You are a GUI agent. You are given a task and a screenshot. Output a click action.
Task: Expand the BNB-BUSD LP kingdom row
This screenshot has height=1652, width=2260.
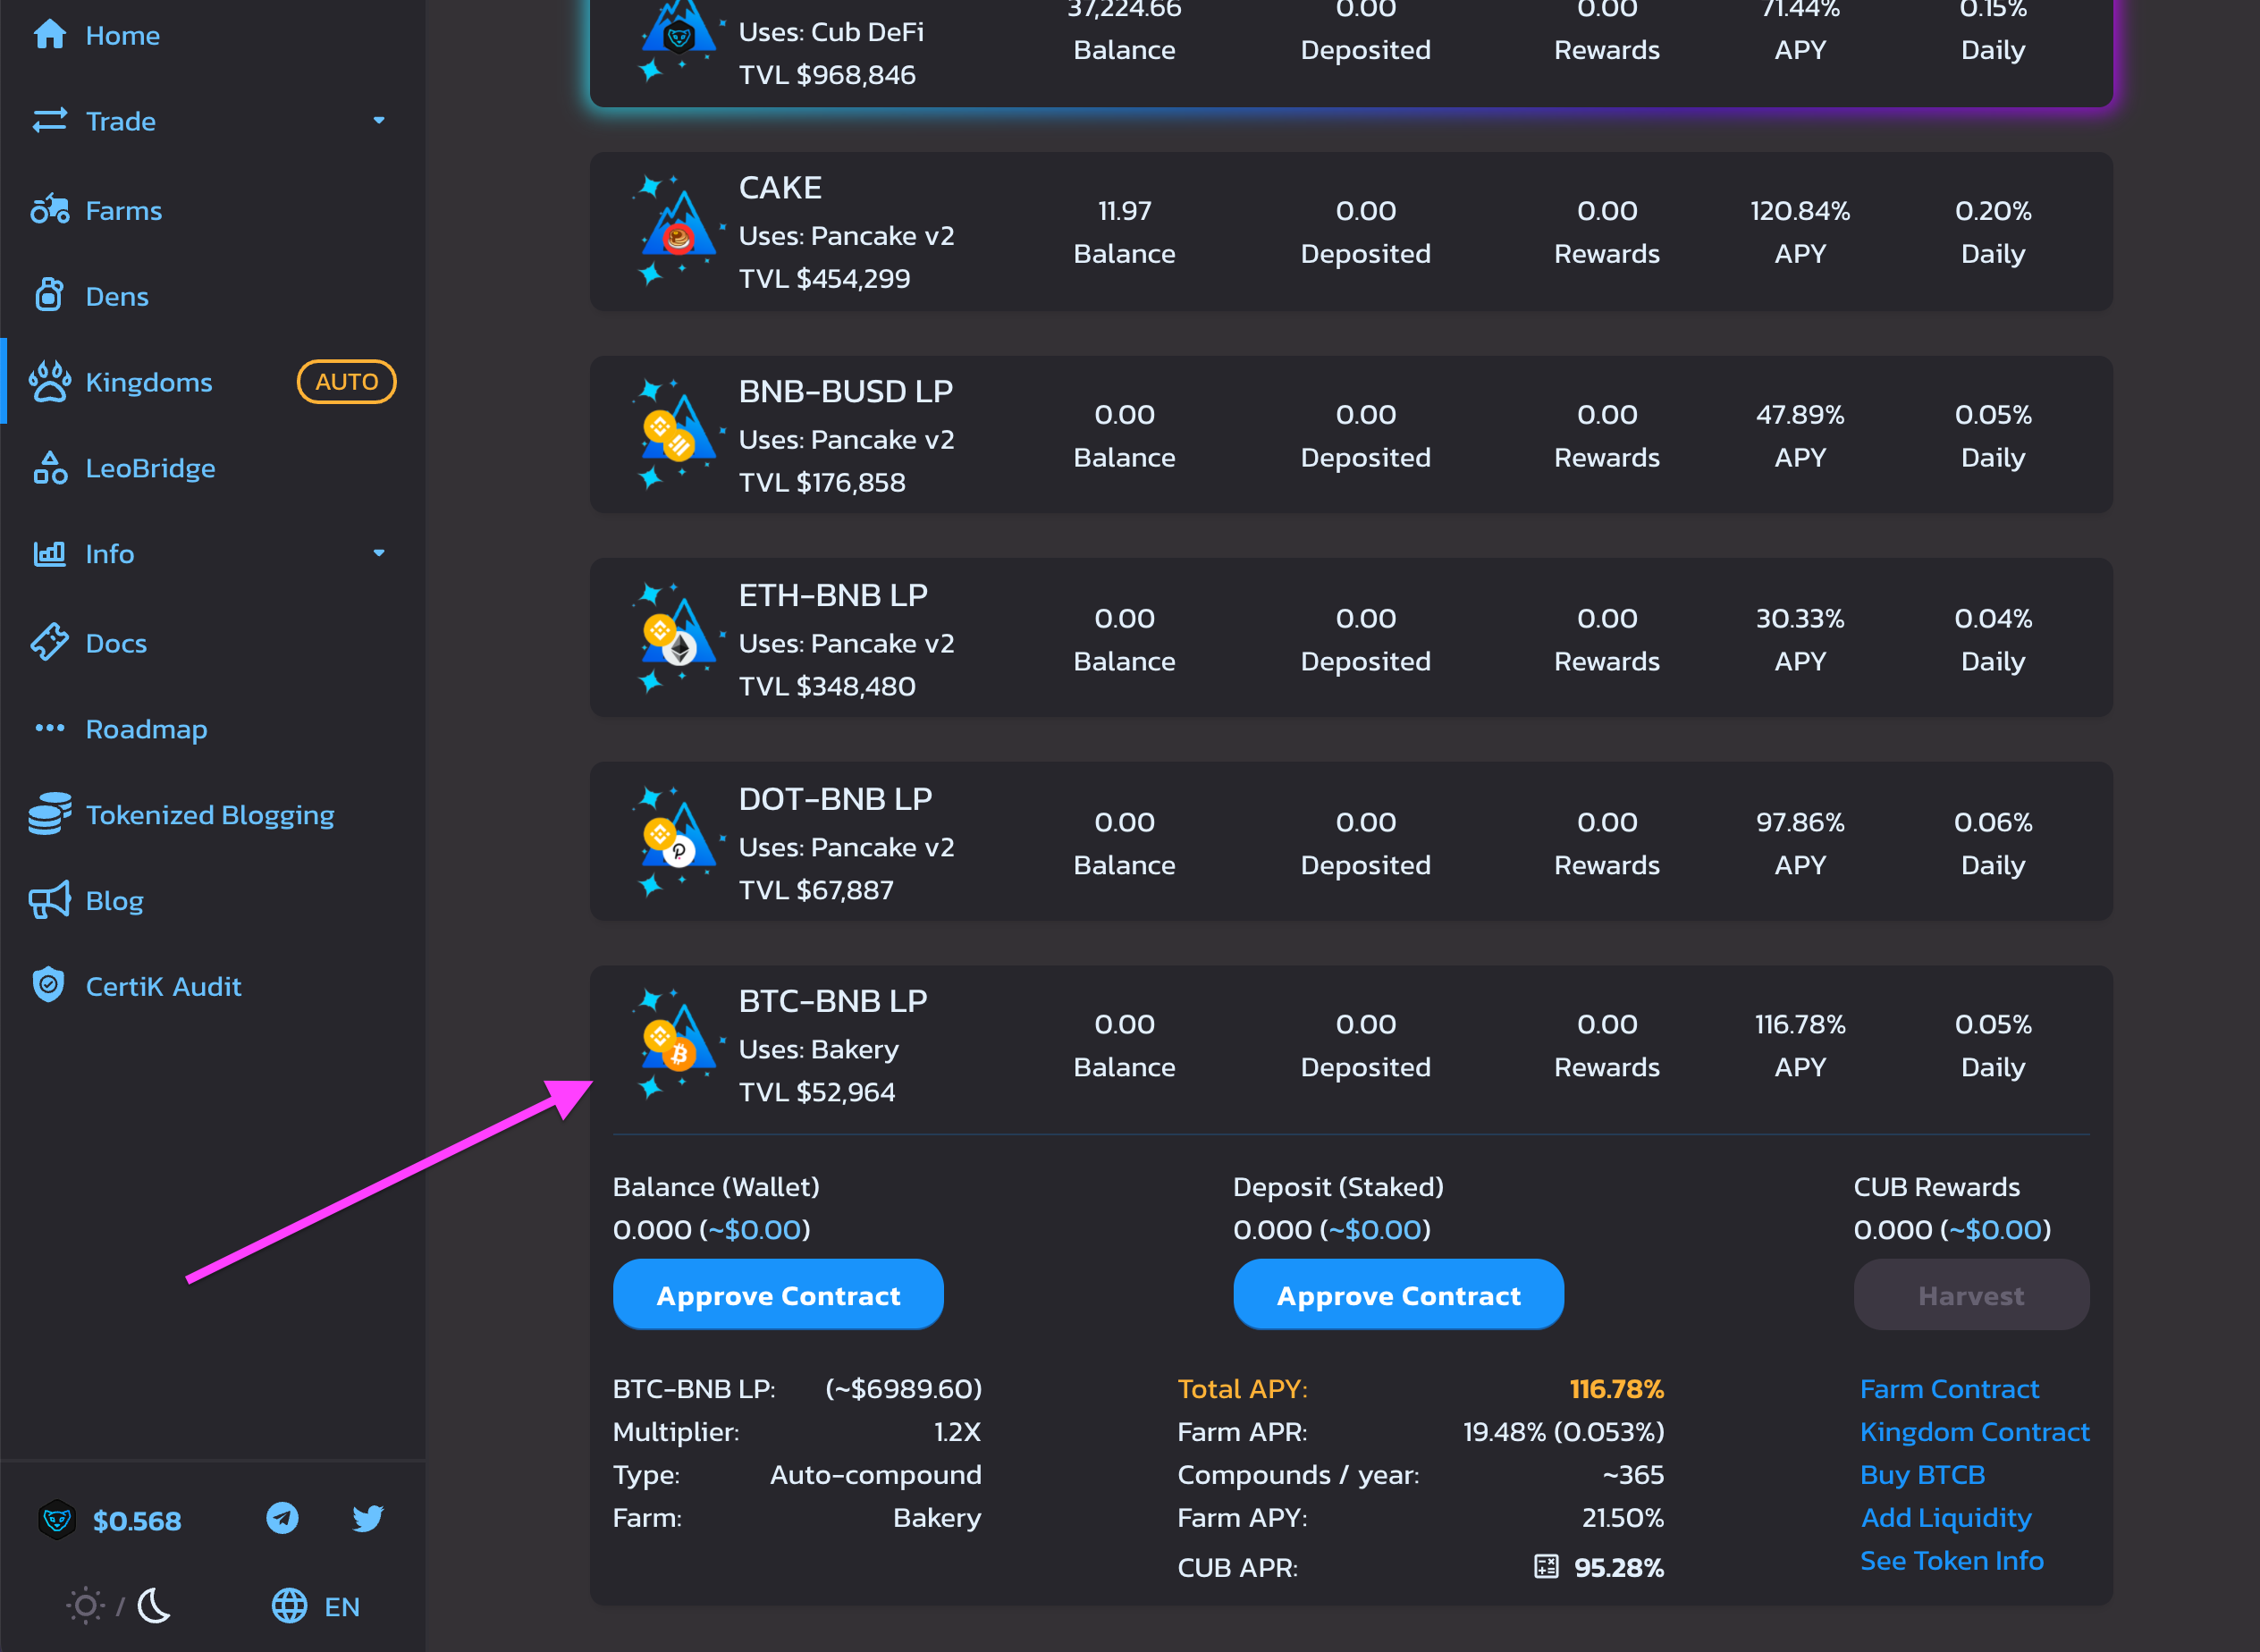coord(1351,435)
